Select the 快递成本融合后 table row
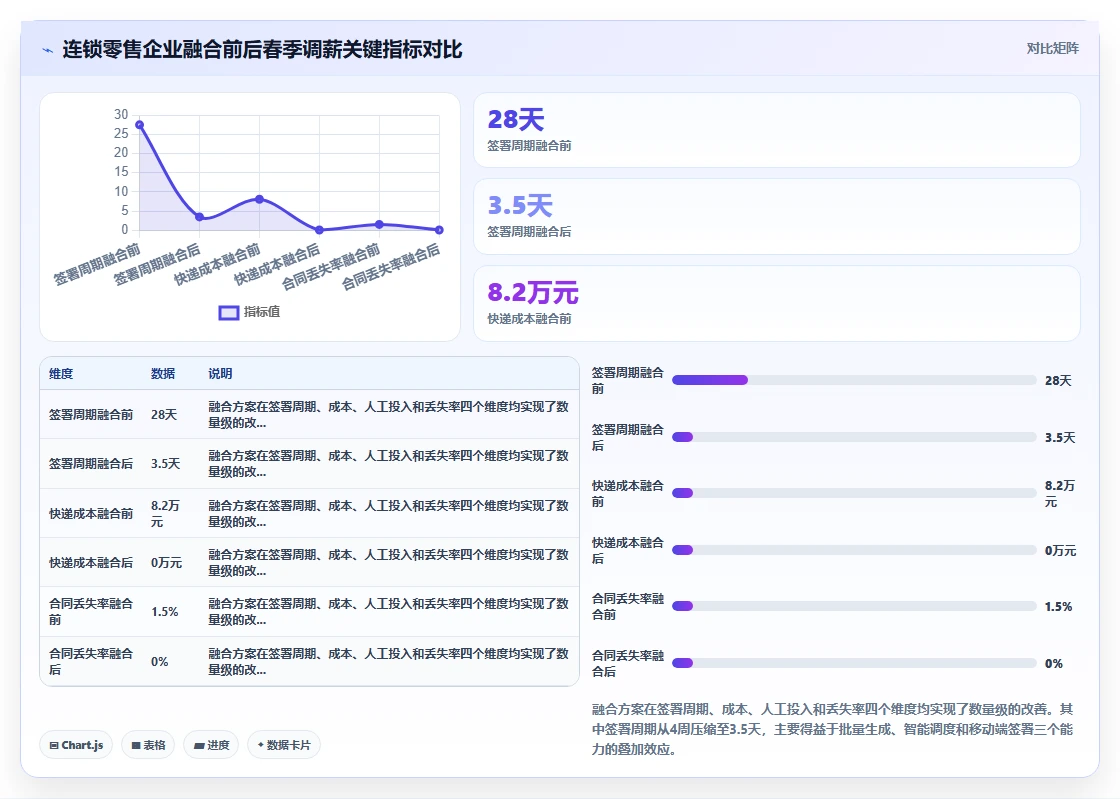 coord(309,563)
